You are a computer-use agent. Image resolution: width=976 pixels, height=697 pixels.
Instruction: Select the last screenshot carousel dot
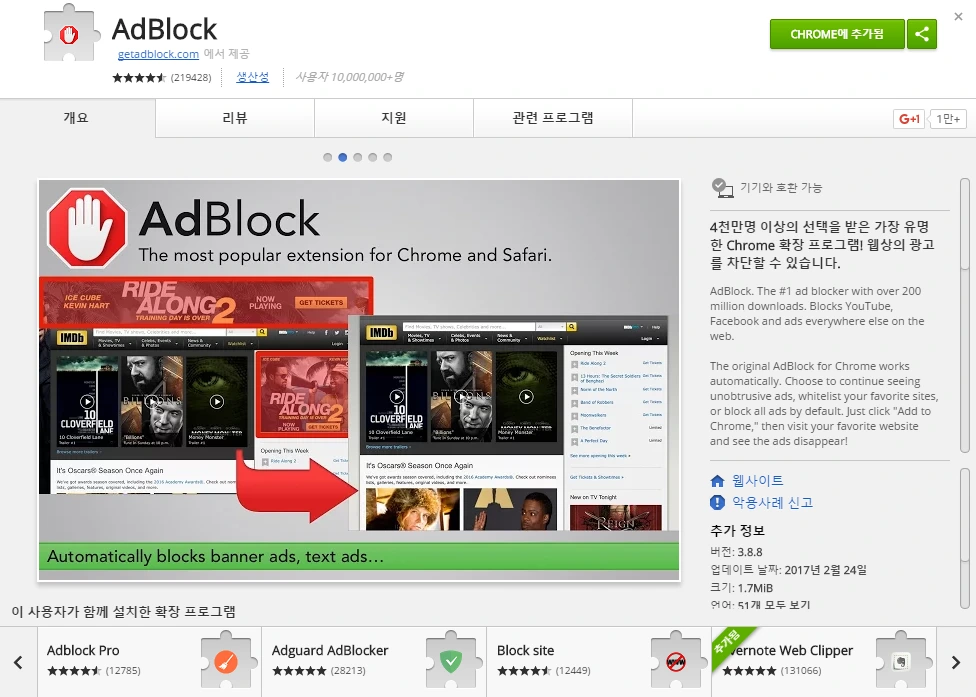(387, 157)
